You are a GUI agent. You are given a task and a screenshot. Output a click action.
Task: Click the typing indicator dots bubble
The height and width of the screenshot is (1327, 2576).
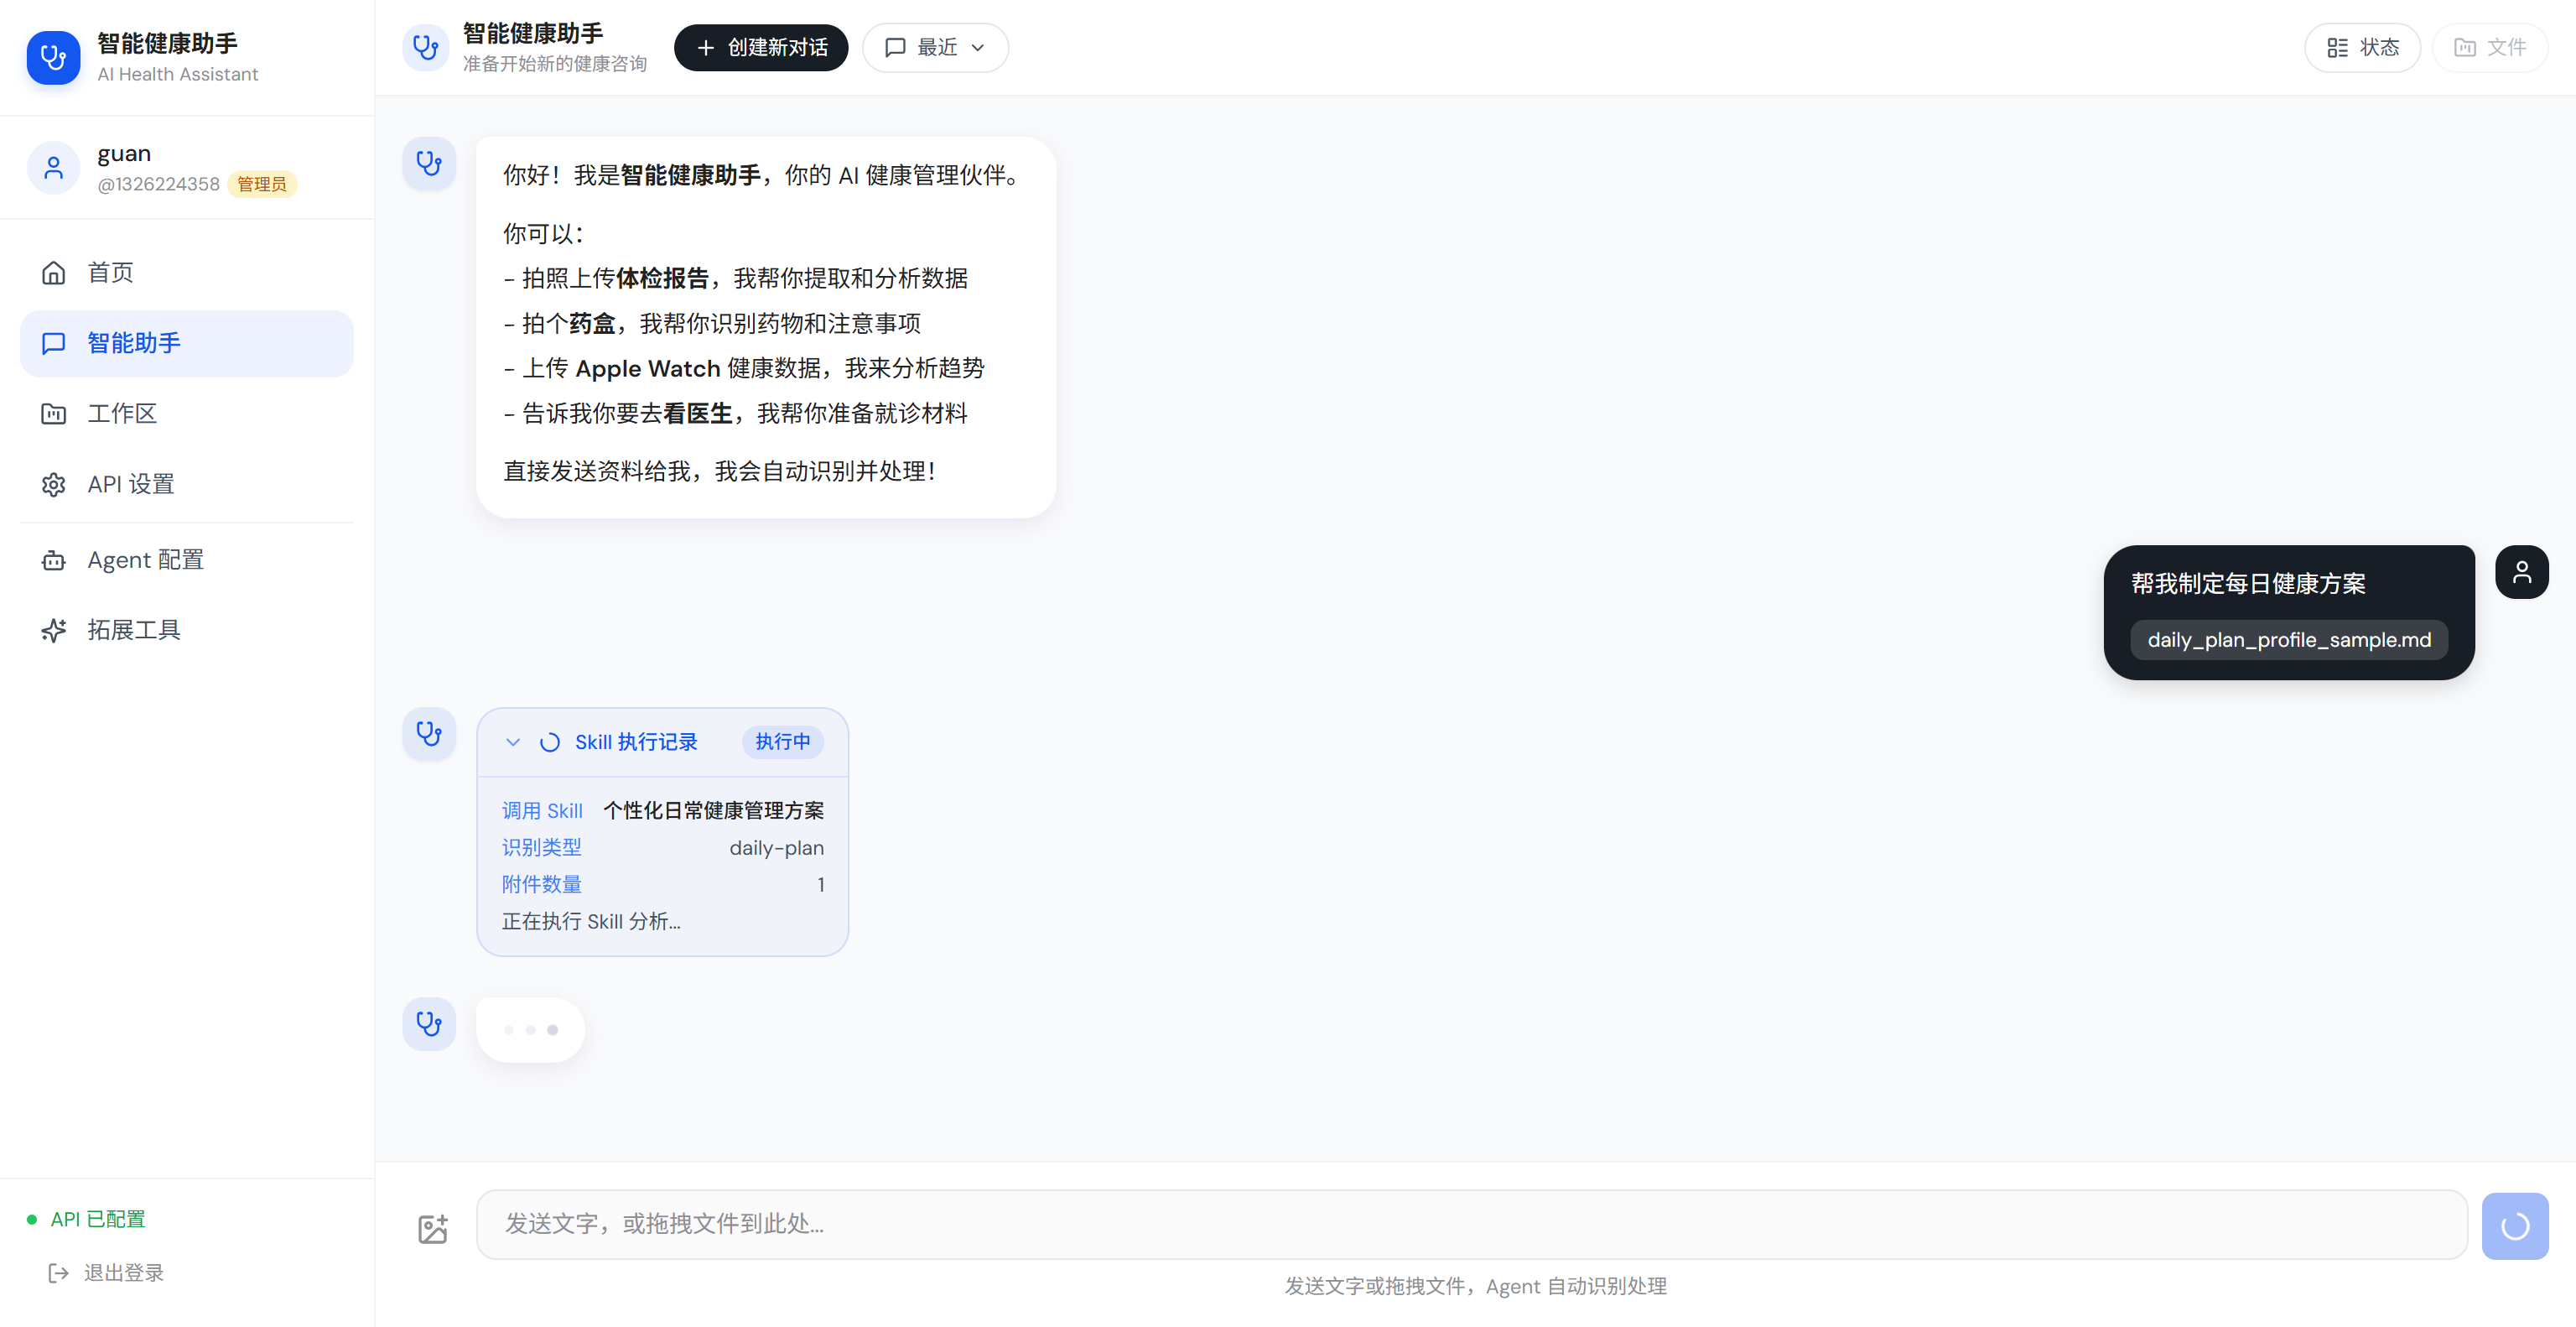click(531, 1030)
